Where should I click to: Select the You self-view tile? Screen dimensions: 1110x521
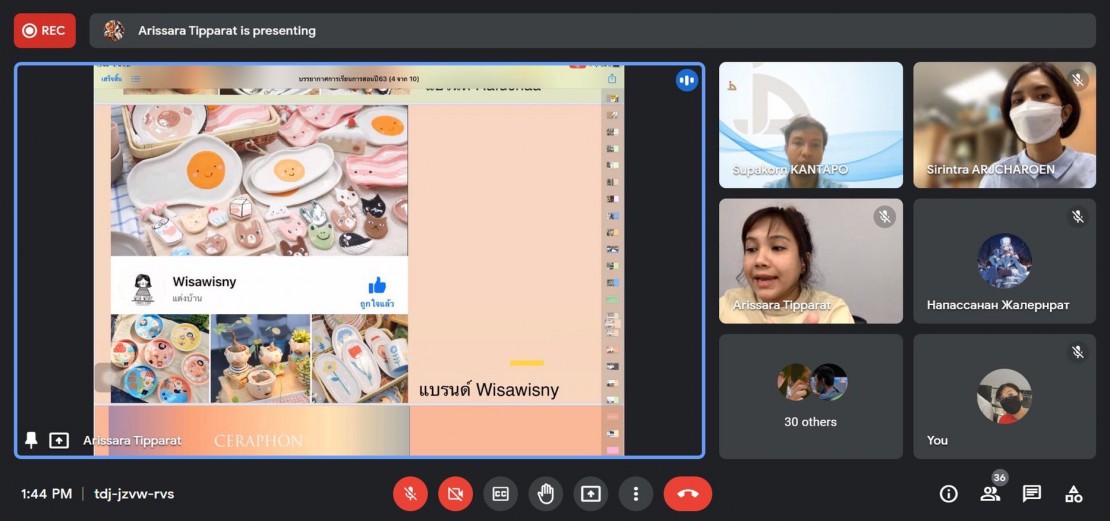(x=1005, y=396)
